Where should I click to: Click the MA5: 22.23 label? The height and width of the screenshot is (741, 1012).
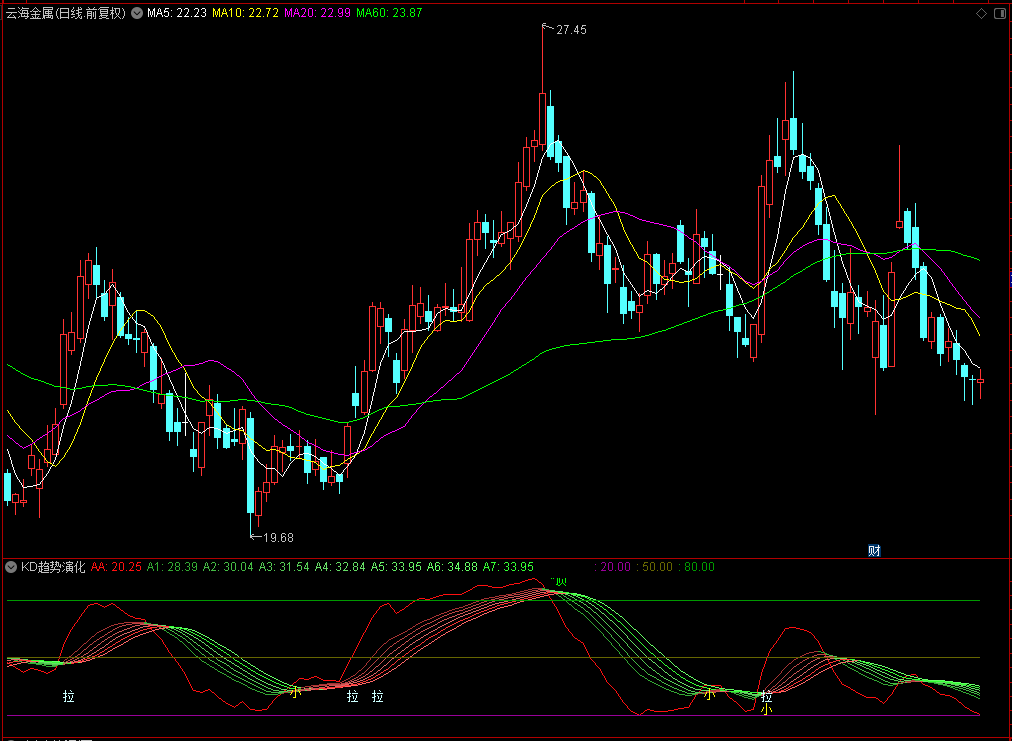(177, 12)
